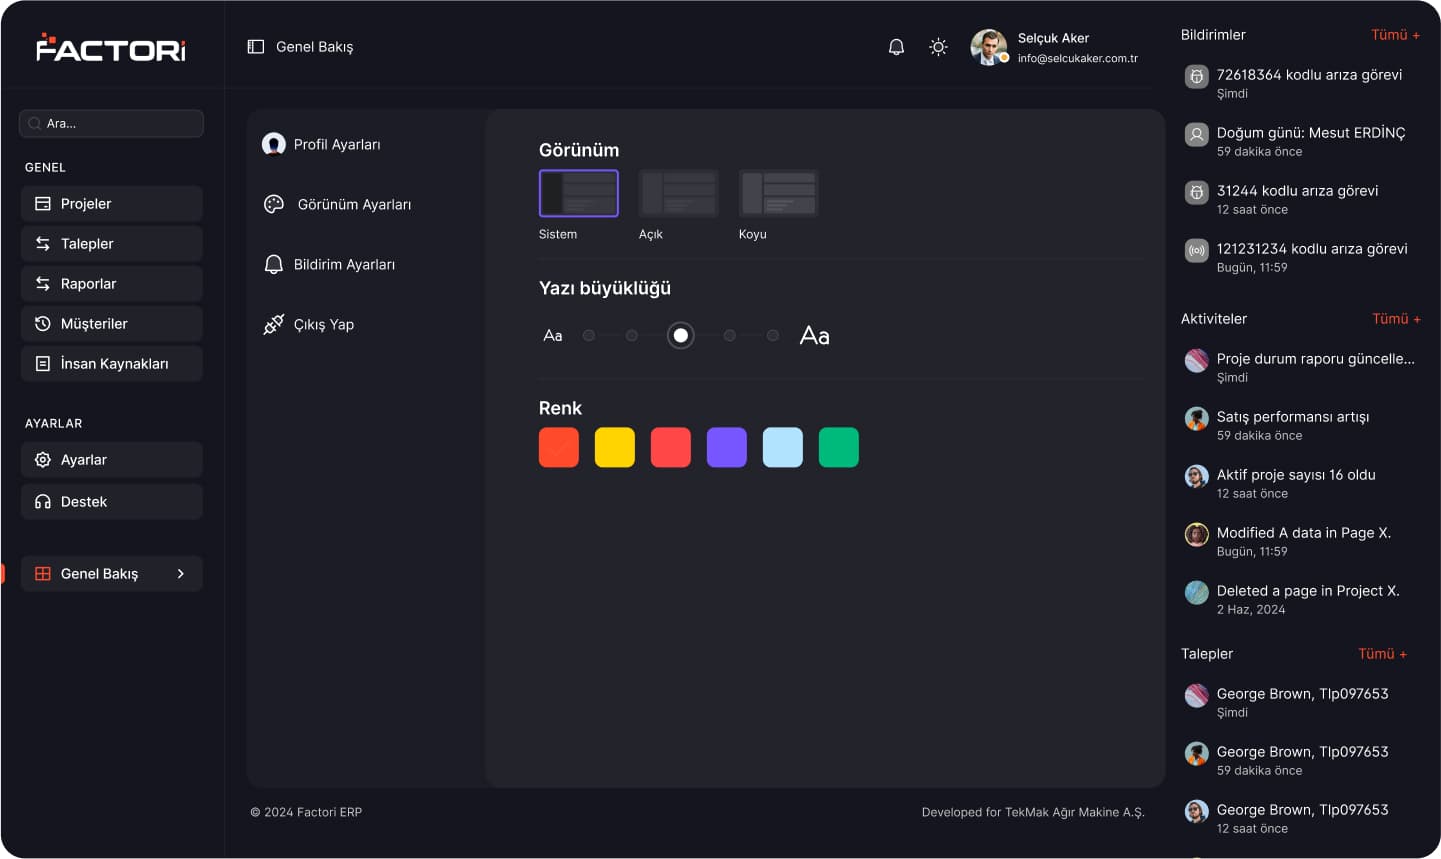Click icon of 121231234 kodlu arıza görevi
Viewport: 1441px width, 859px height.
pyautogui.click(x=1197, y=251)
